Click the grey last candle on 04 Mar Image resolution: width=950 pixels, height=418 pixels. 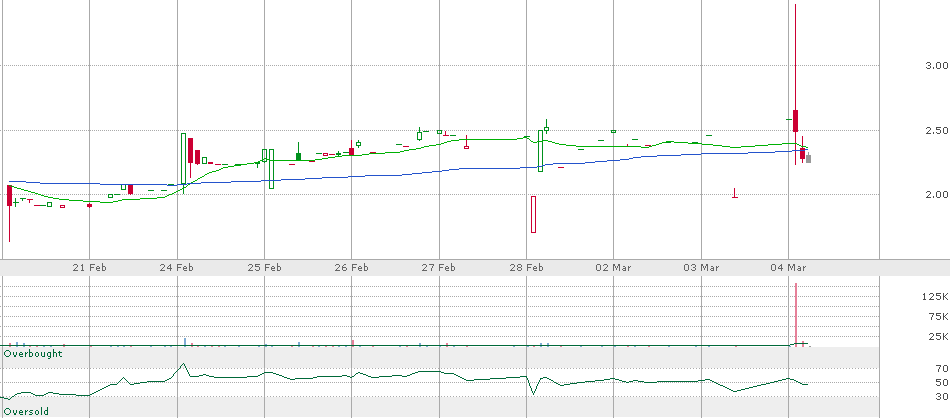click(x=808, y=159)
